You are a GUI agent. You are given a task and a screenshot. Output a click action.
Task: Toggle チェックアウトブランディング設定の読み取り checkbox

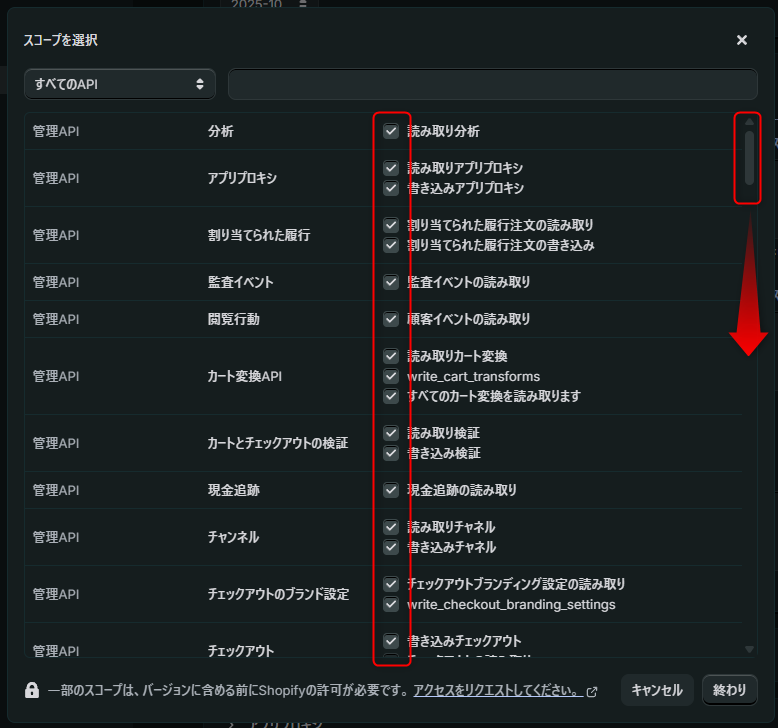point(391,584)
